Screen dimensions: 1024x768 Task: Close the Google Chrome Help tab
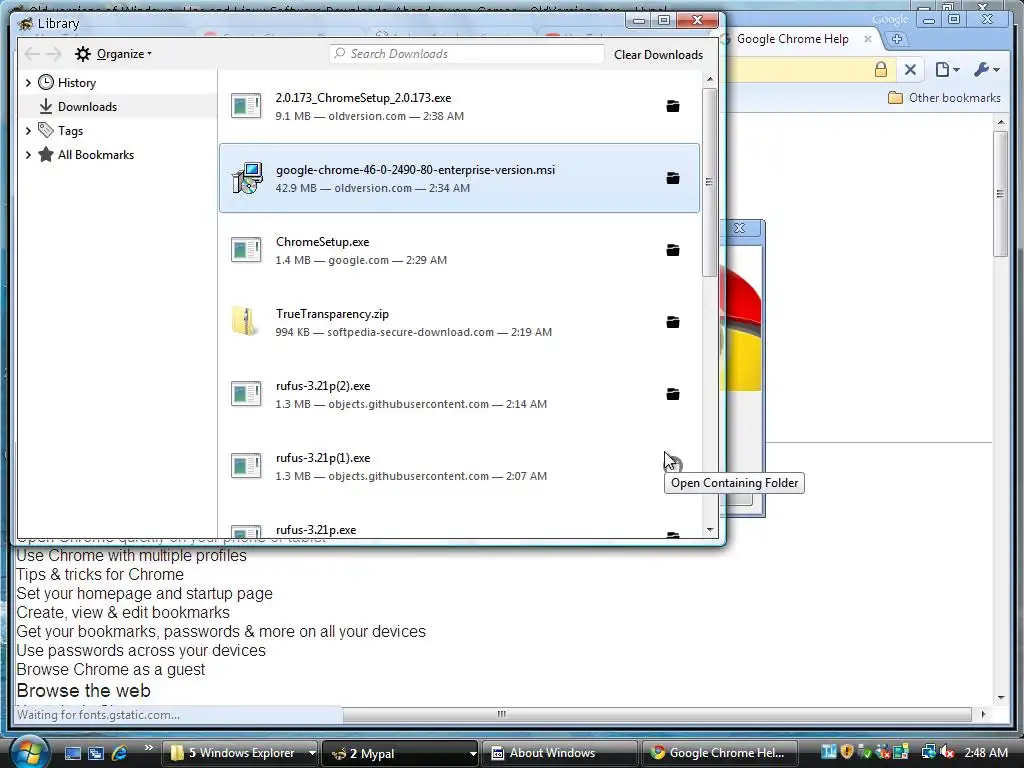tap(868, 39)
